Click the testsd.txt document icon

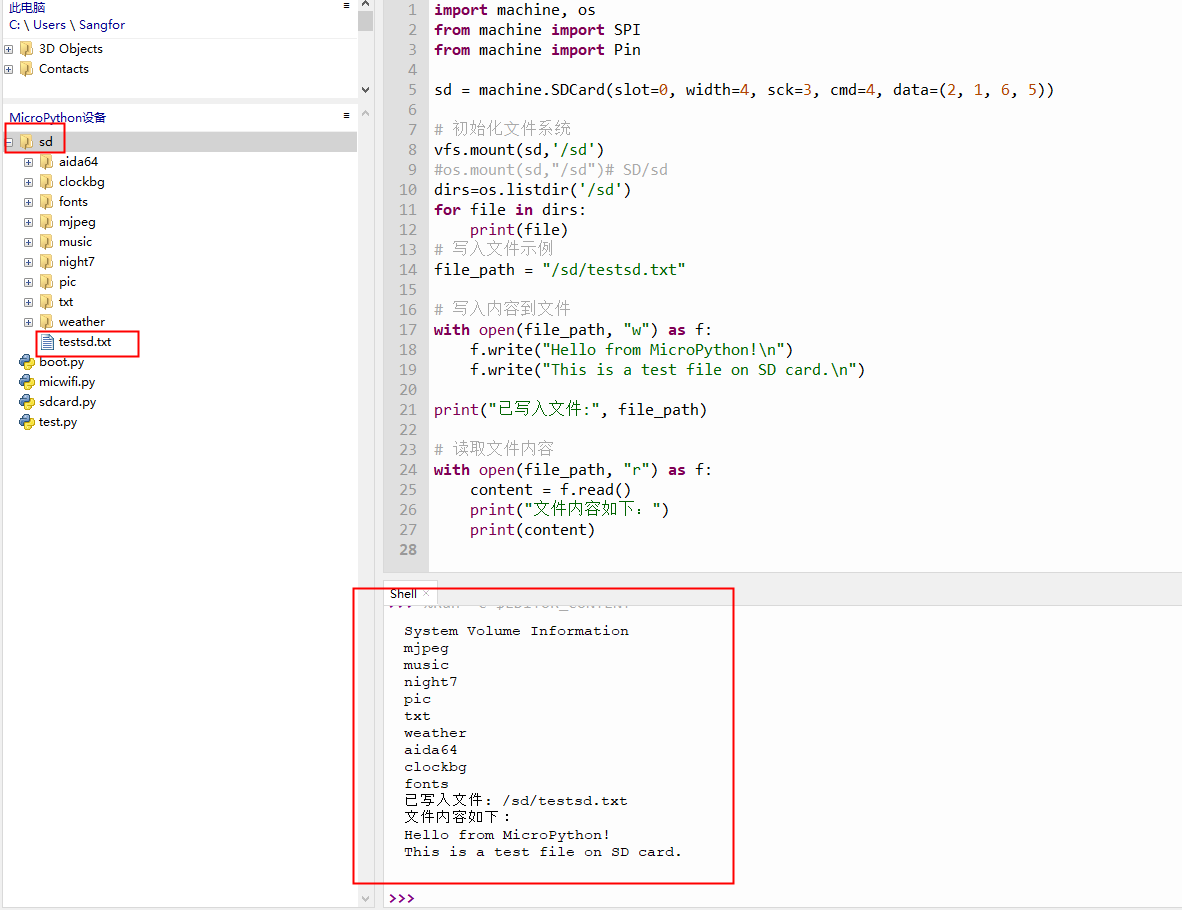point(47,342)
